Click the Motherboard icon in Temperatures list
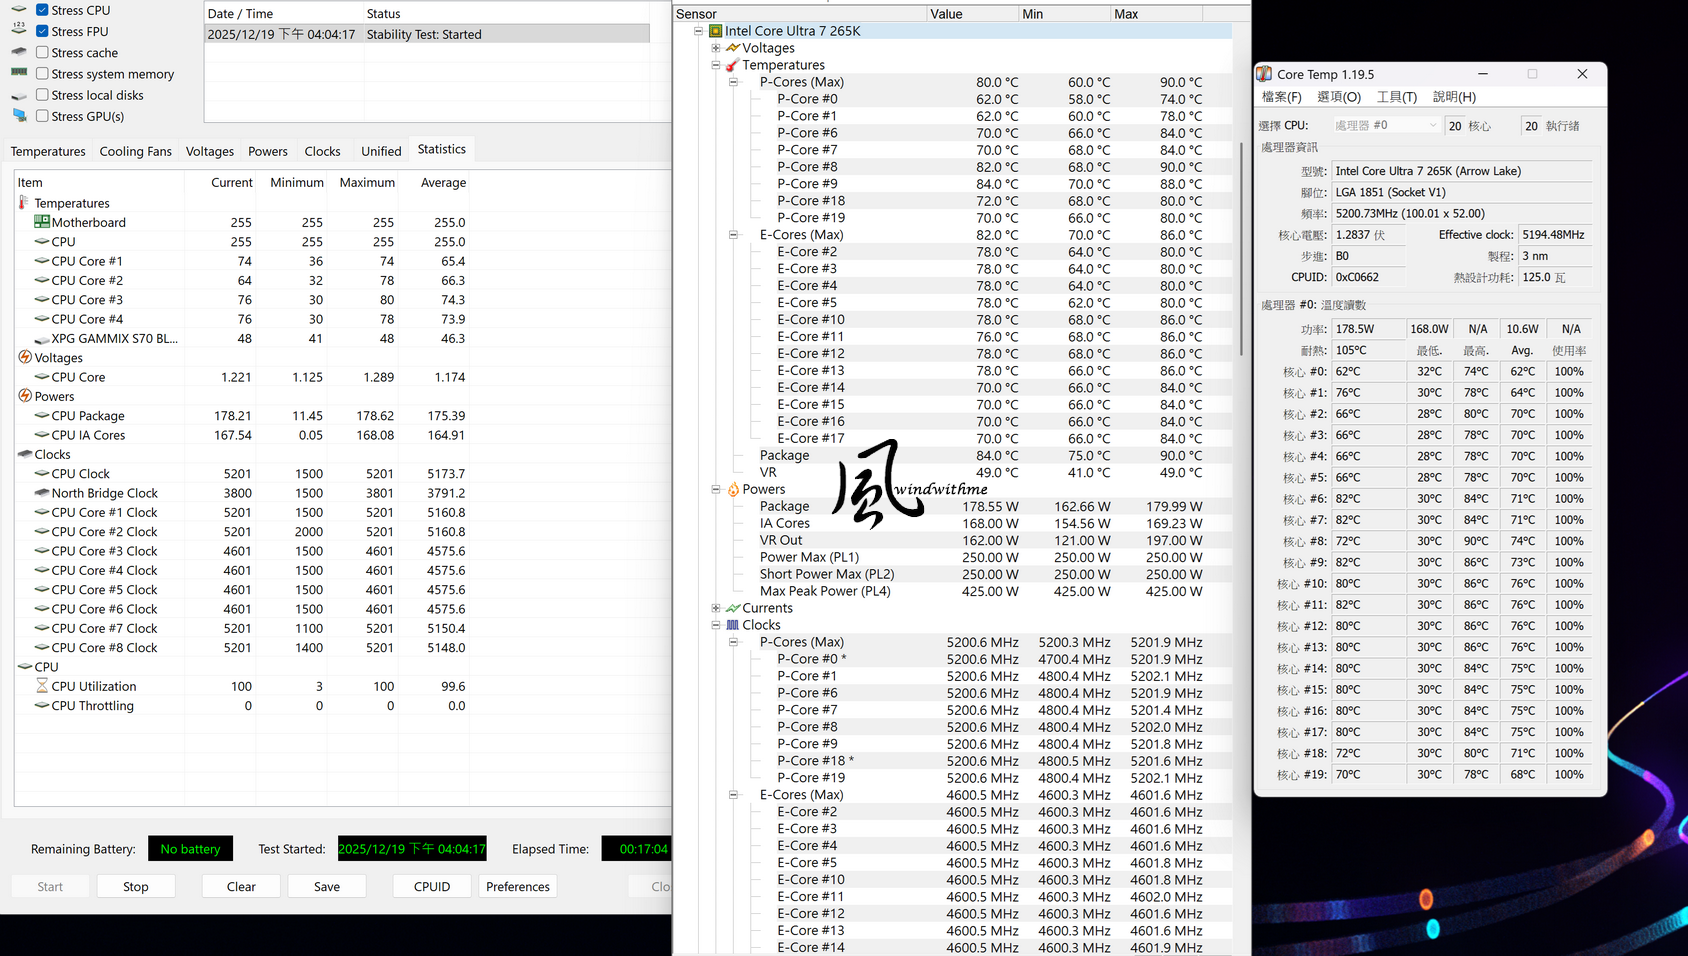The image size is (1688, 956). (42, 222)
